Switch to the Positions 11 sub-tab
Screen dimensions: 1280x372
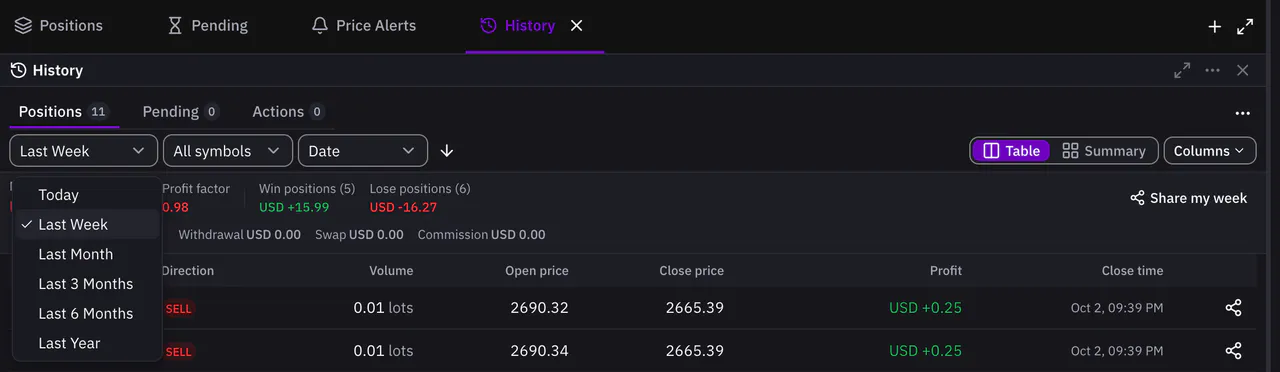pos(64,112)
